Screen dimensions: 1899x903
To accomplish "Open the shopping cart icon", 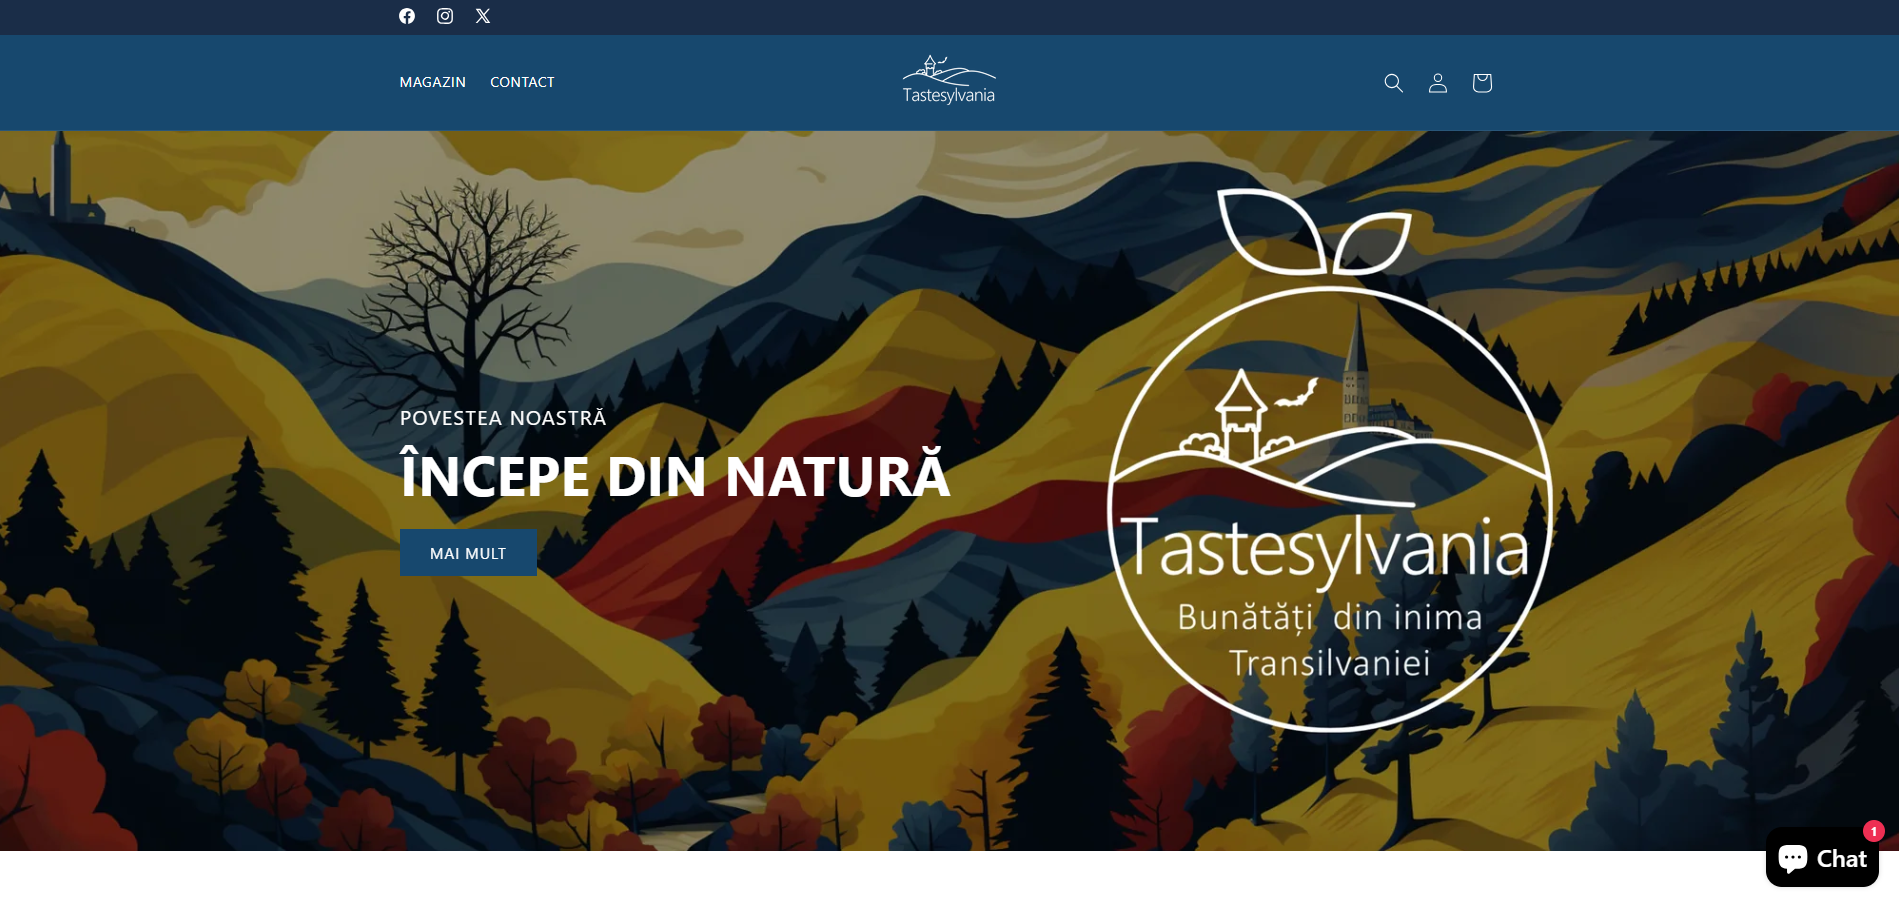I will [x=1482, y=83].
